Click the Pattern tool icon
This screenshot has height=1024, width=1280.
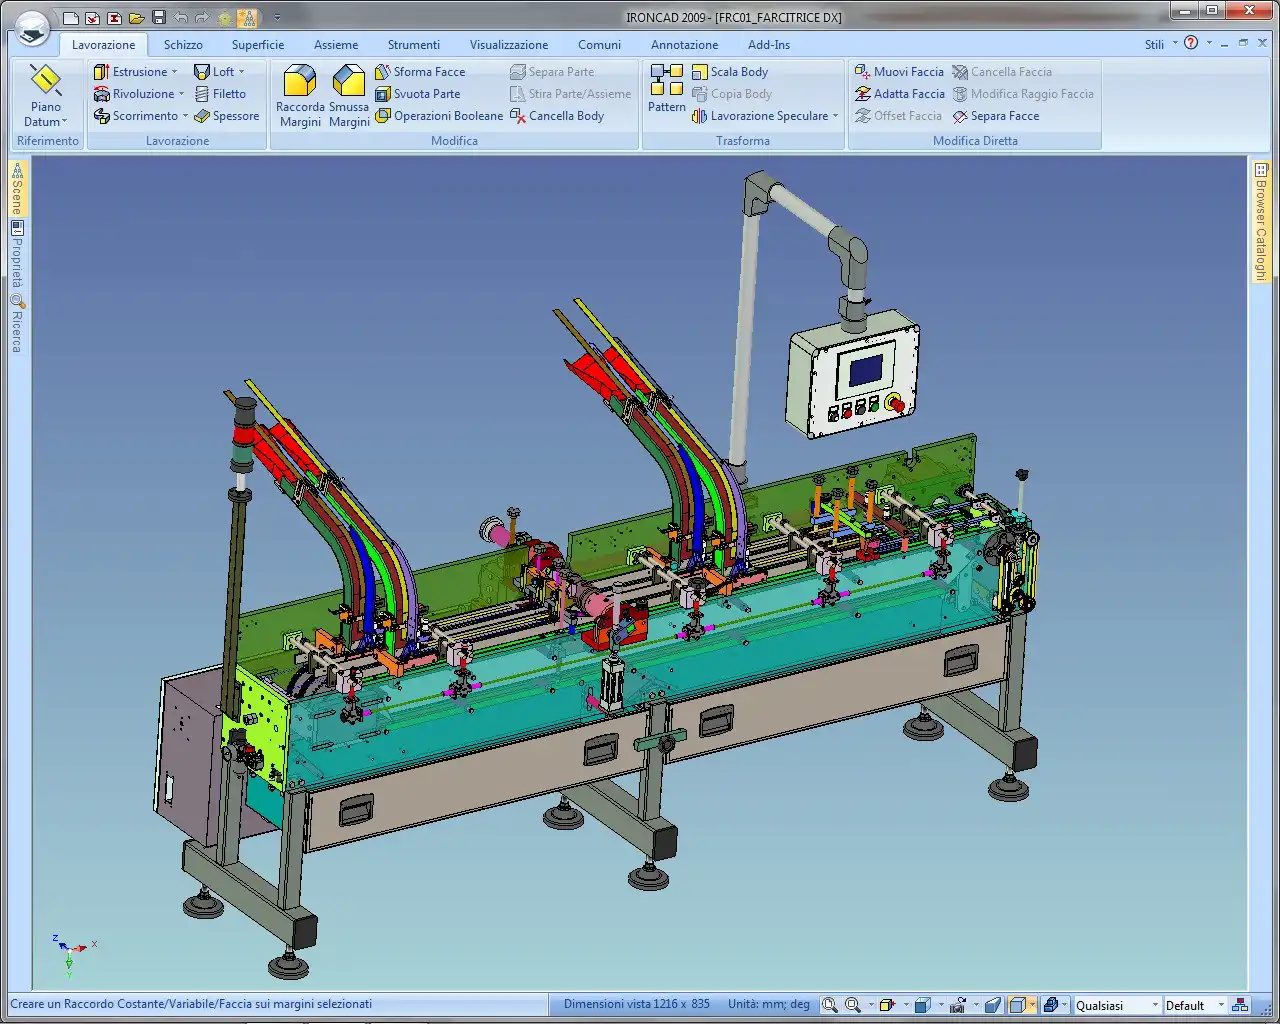click(x=666, y=88)
